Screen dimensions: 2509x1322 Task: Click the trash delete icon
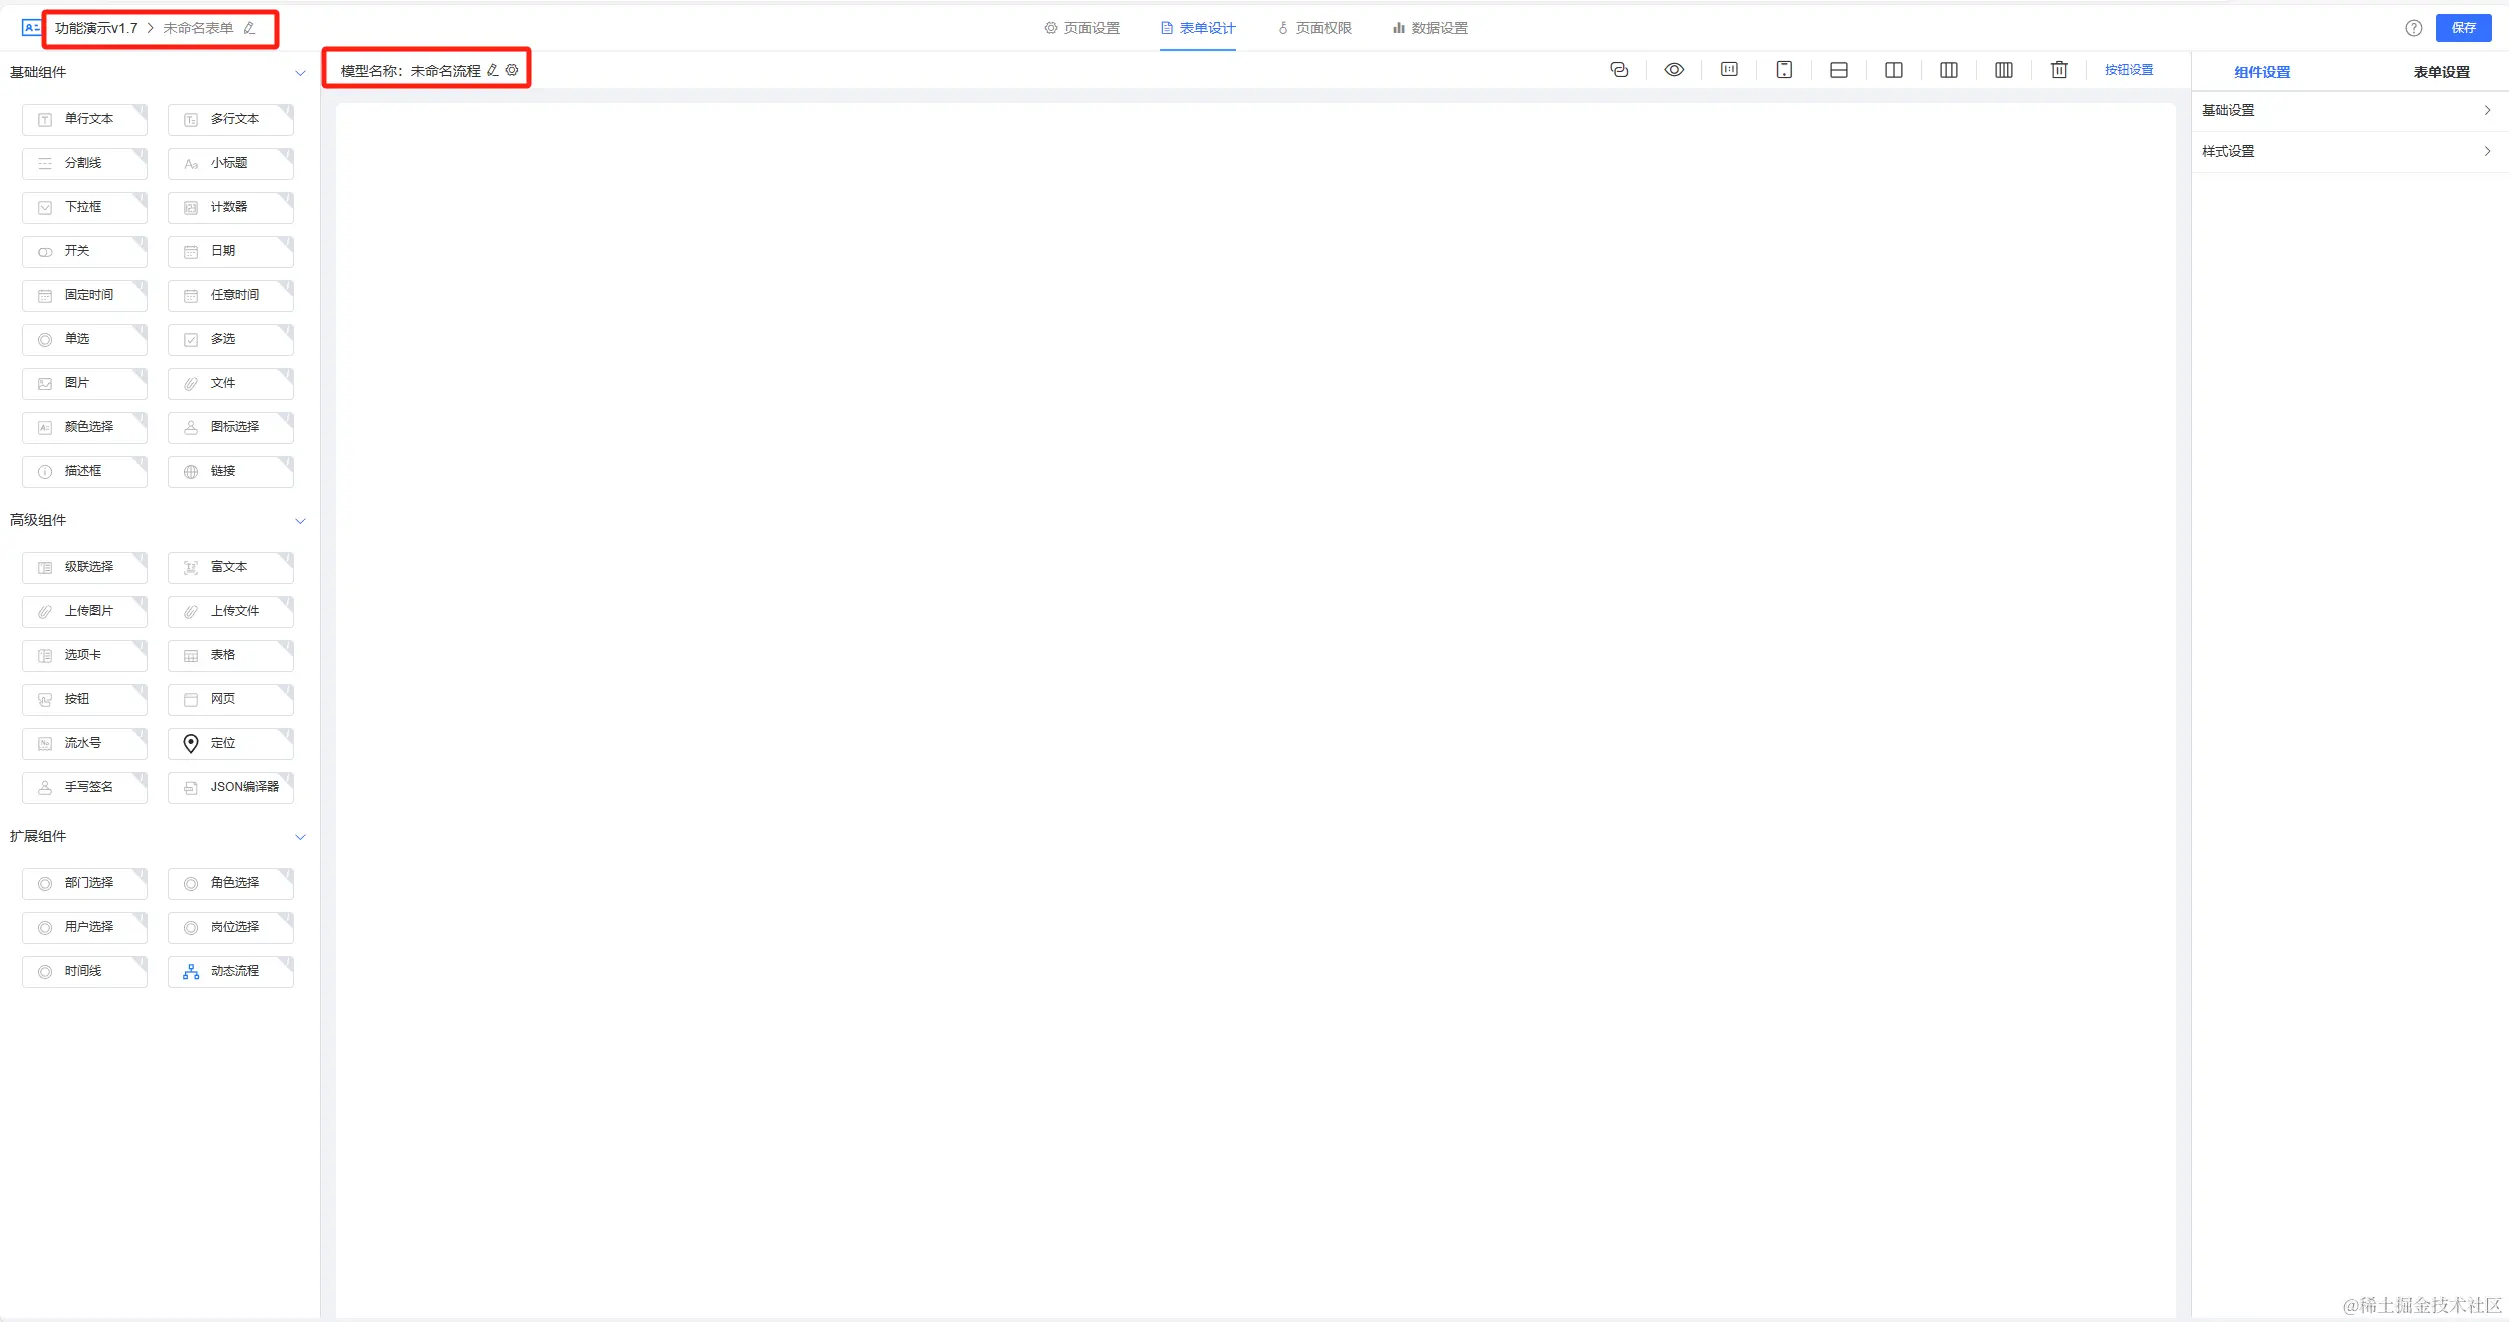pos(2059,70)
